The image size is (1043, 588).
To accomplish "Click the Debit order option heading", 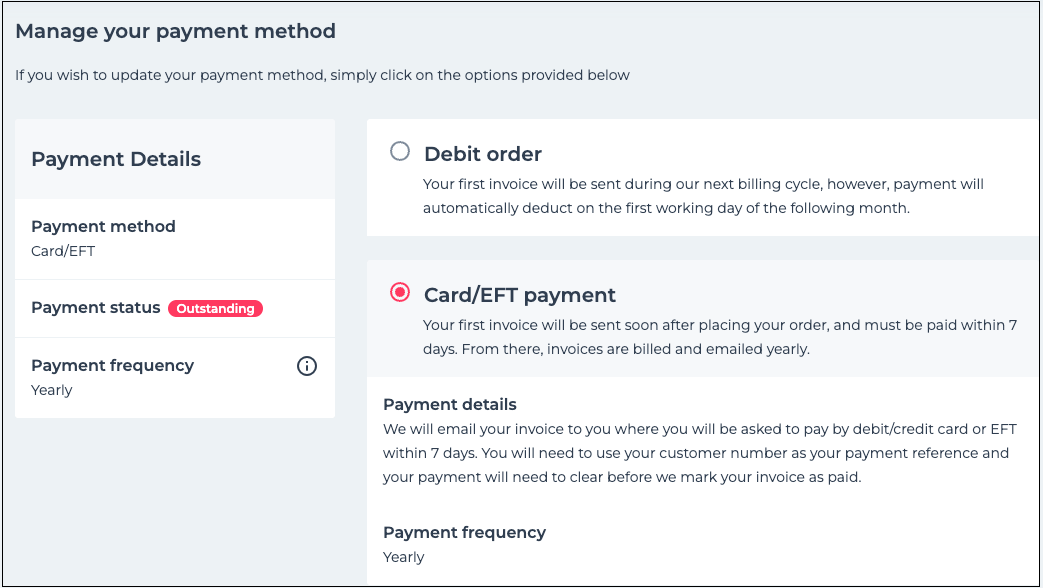I will [x=483, y=154].
